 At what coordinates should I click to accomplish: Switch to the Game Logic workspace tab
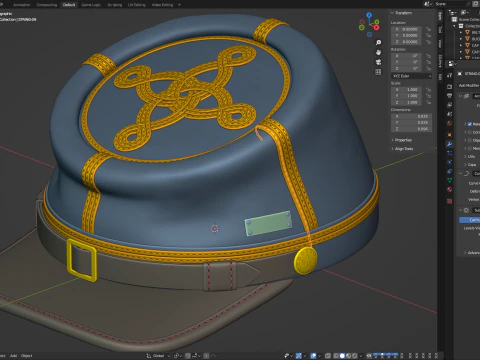91,5
